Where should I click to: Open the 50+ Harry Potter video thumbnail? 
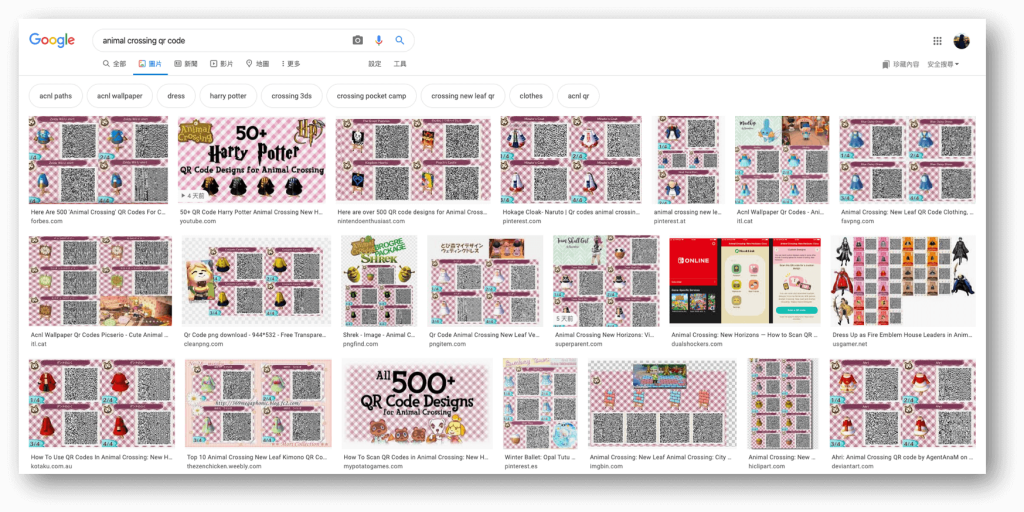[x=251, y=160]
